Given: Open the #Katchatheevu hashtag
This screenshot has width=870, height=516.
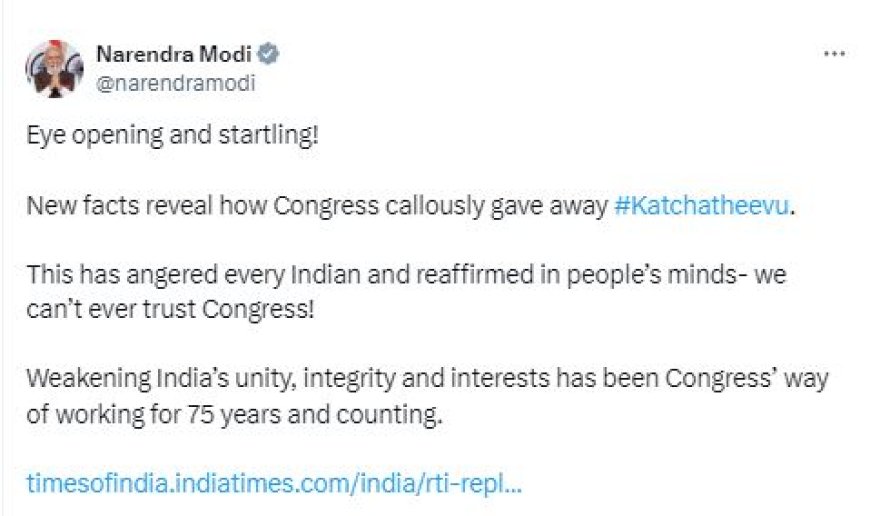Looking at the screenshot, I should click(701, 206).
